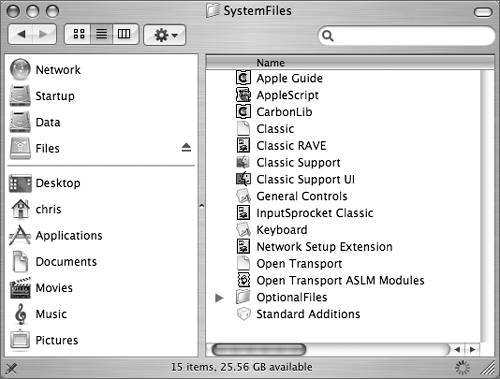Go back with the left arrow button
Image resolution: width=500 pixels, height=379 pixels.
(x=21, y=34)
